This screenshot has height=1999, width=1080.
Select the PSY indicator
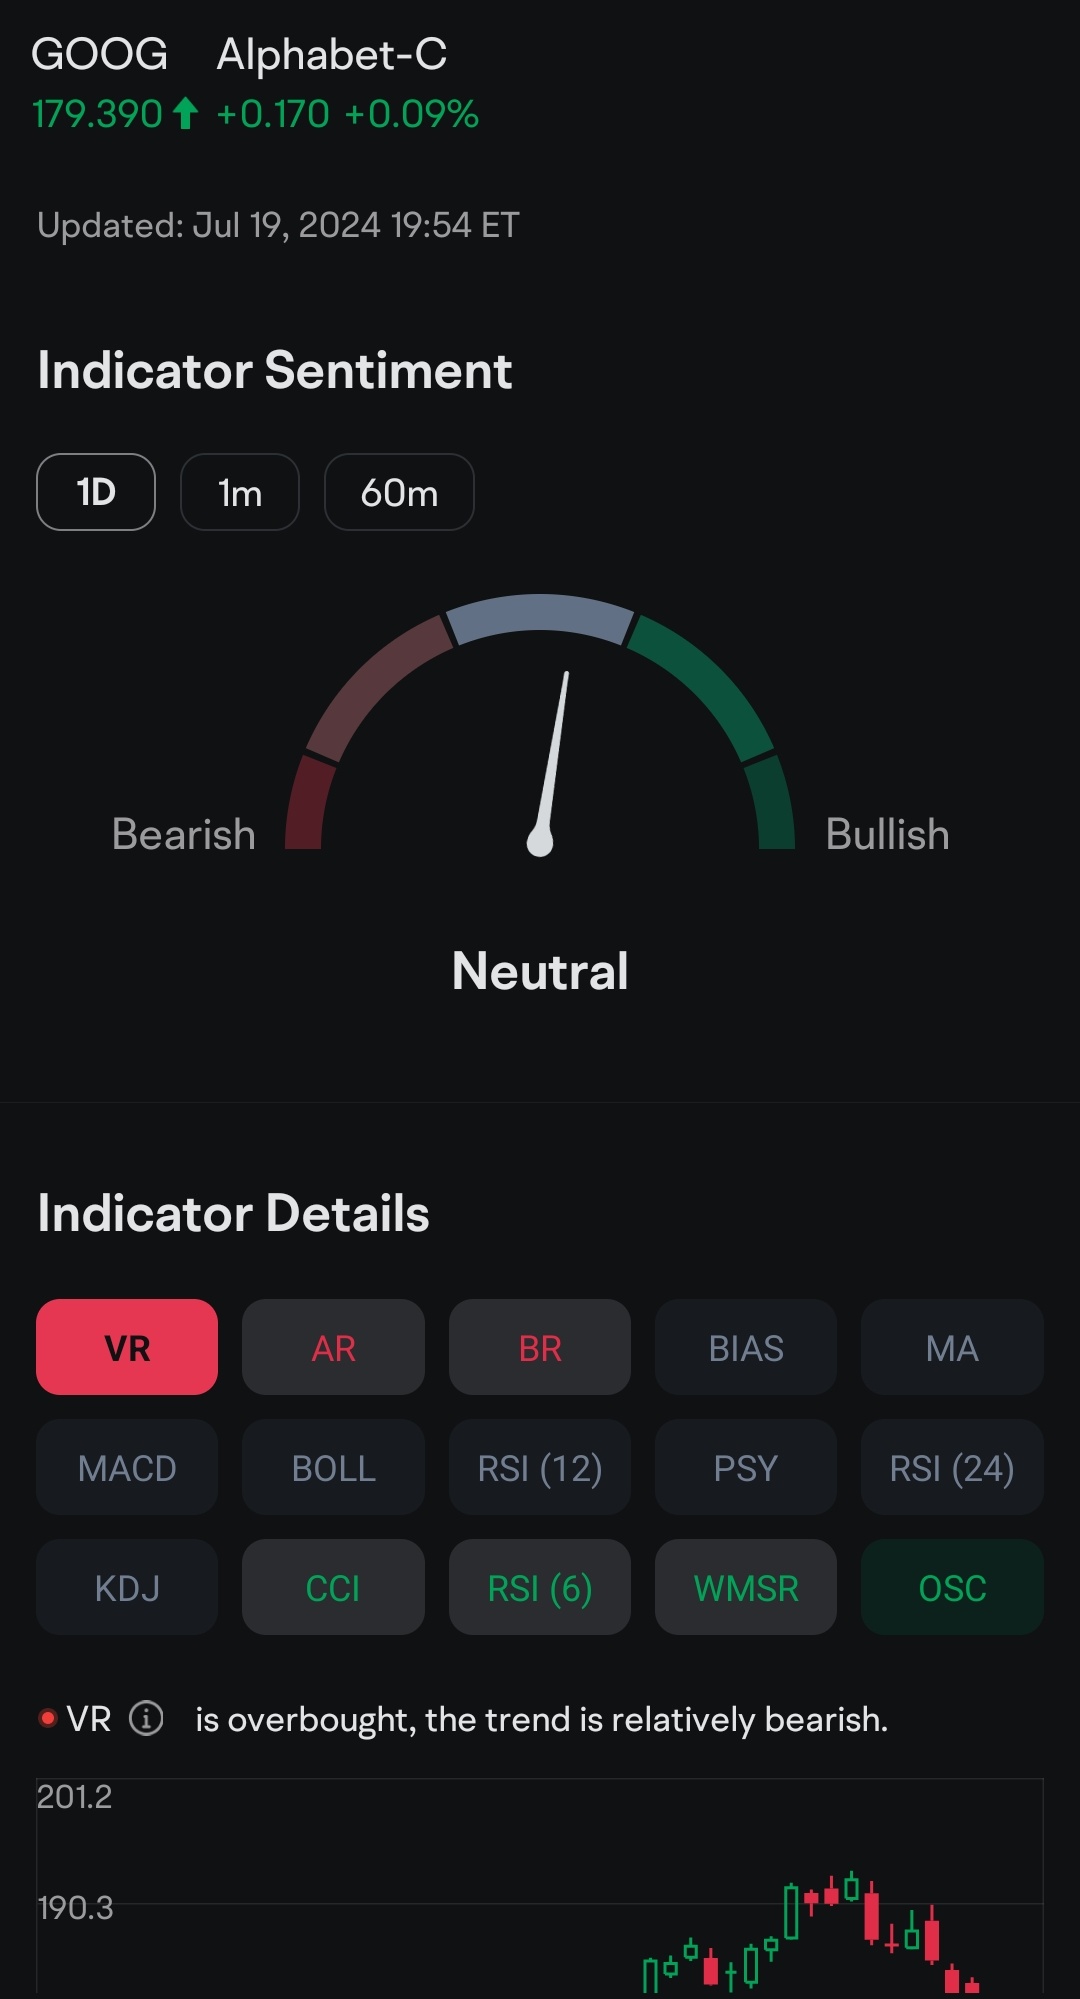click(746, 1467)
